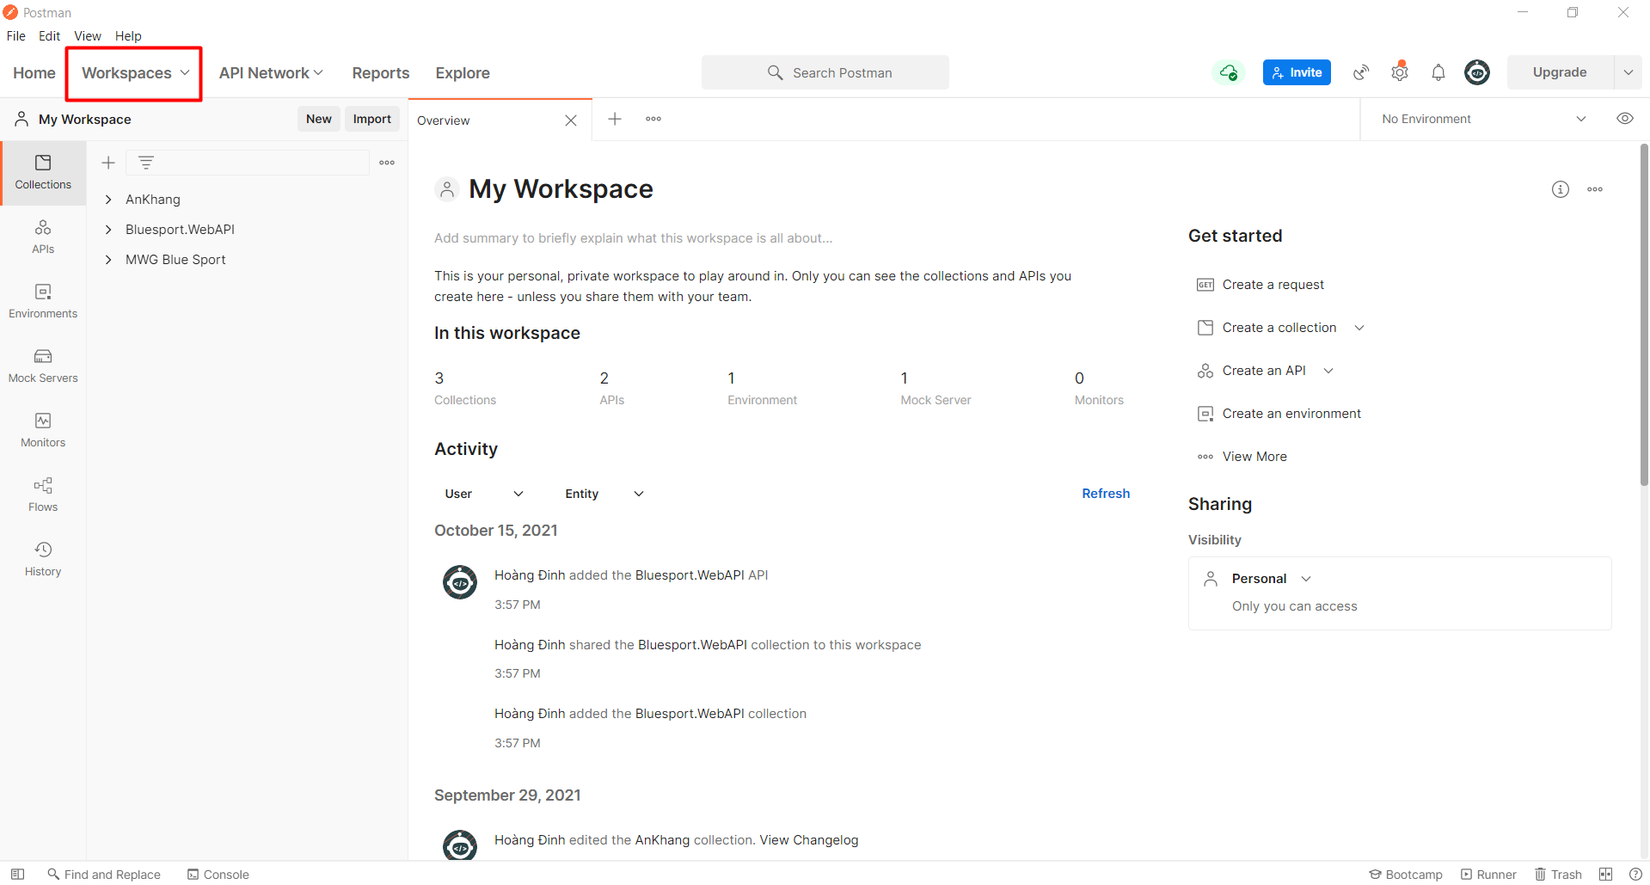Open the settings gear icon
This screenshot has height=885, width=1650.
pyautogui.click(x=1400, y=72)
